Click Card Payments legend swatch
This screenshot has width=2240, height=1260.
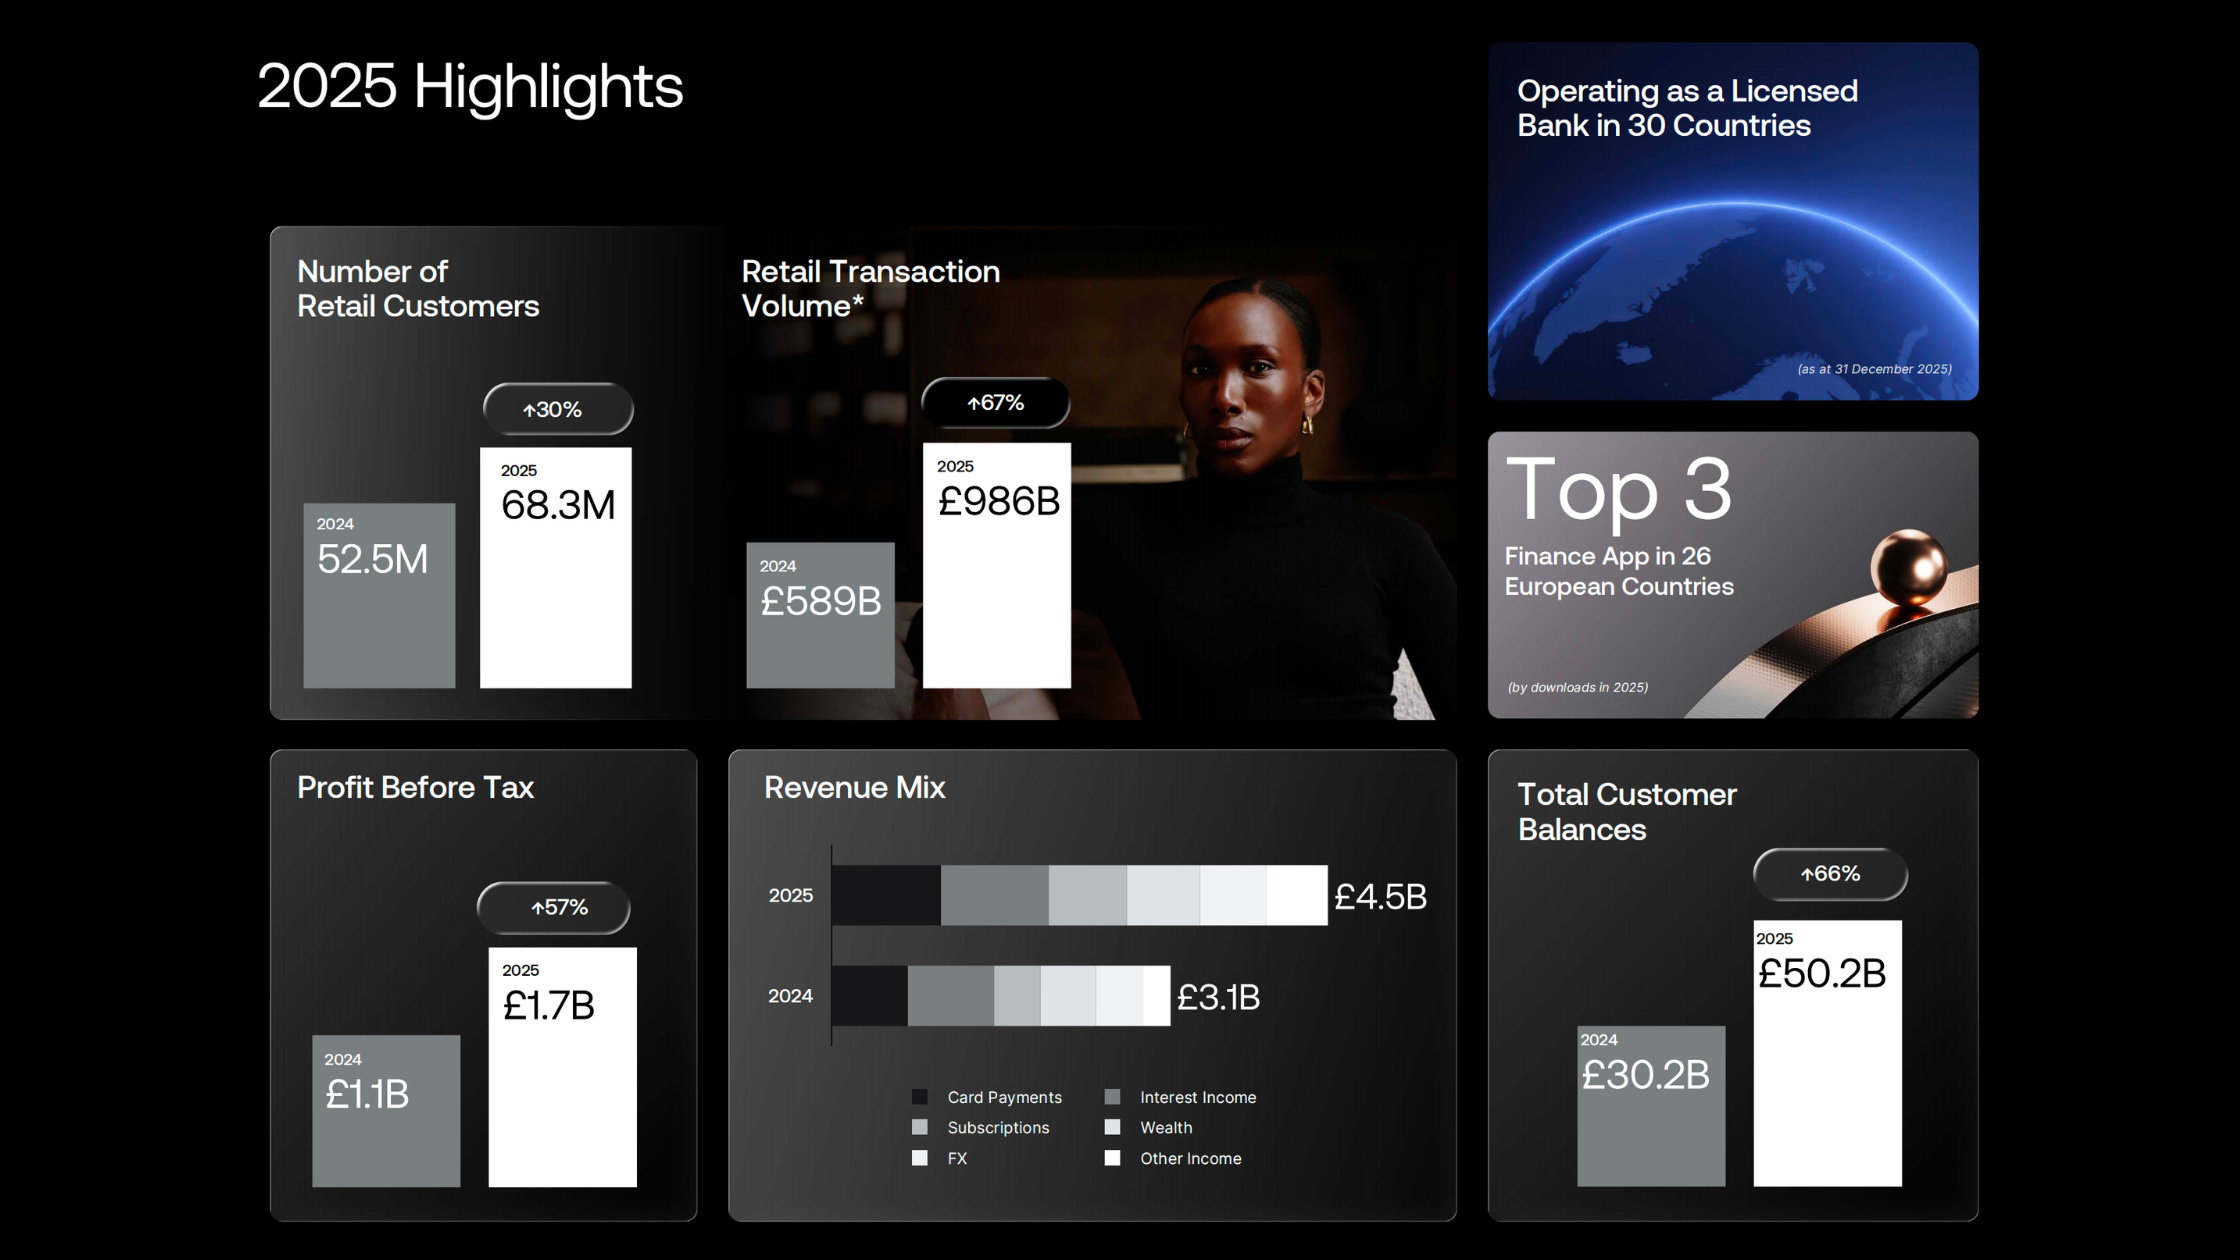click(x=920, y=1097)
